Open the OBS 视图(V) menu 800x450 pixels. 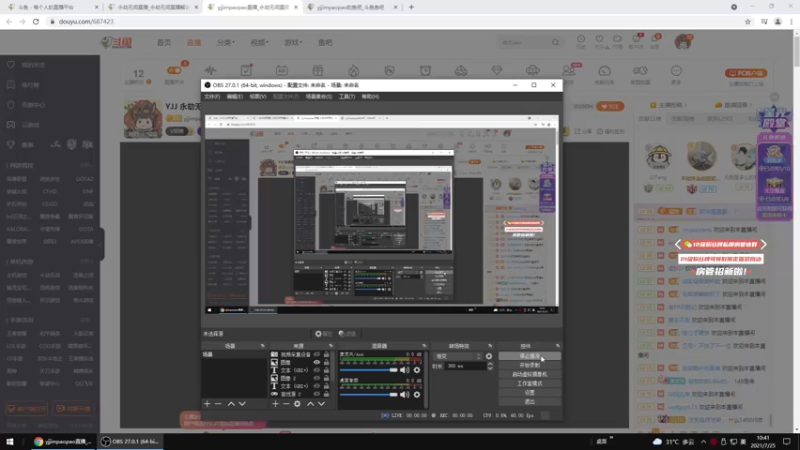258,96
